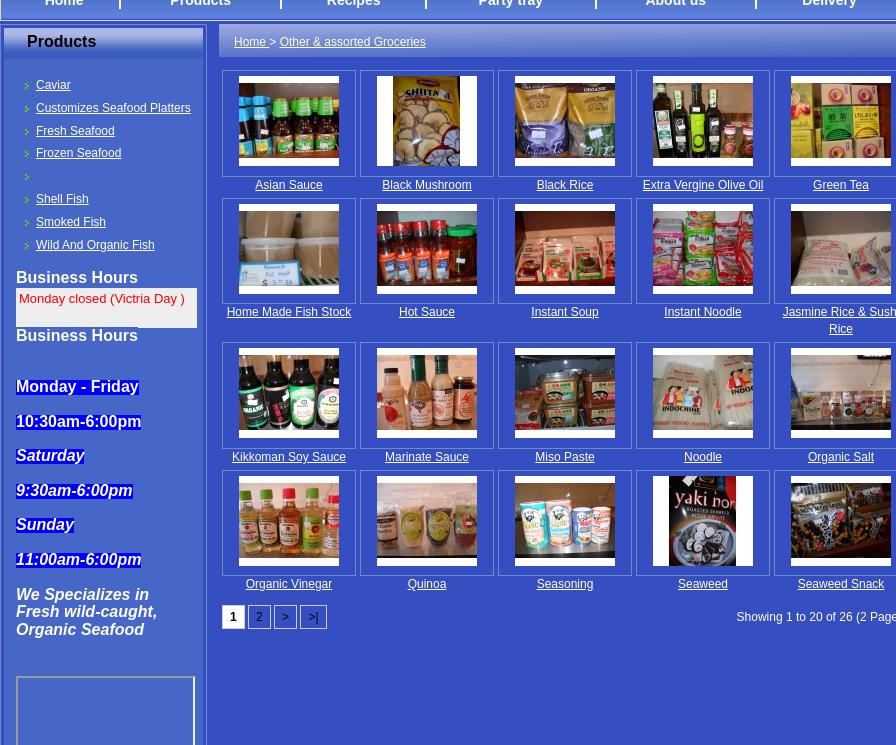896x745 pixels.
Task: Open the Recipes menu item
Action: [x=353, y=4]
